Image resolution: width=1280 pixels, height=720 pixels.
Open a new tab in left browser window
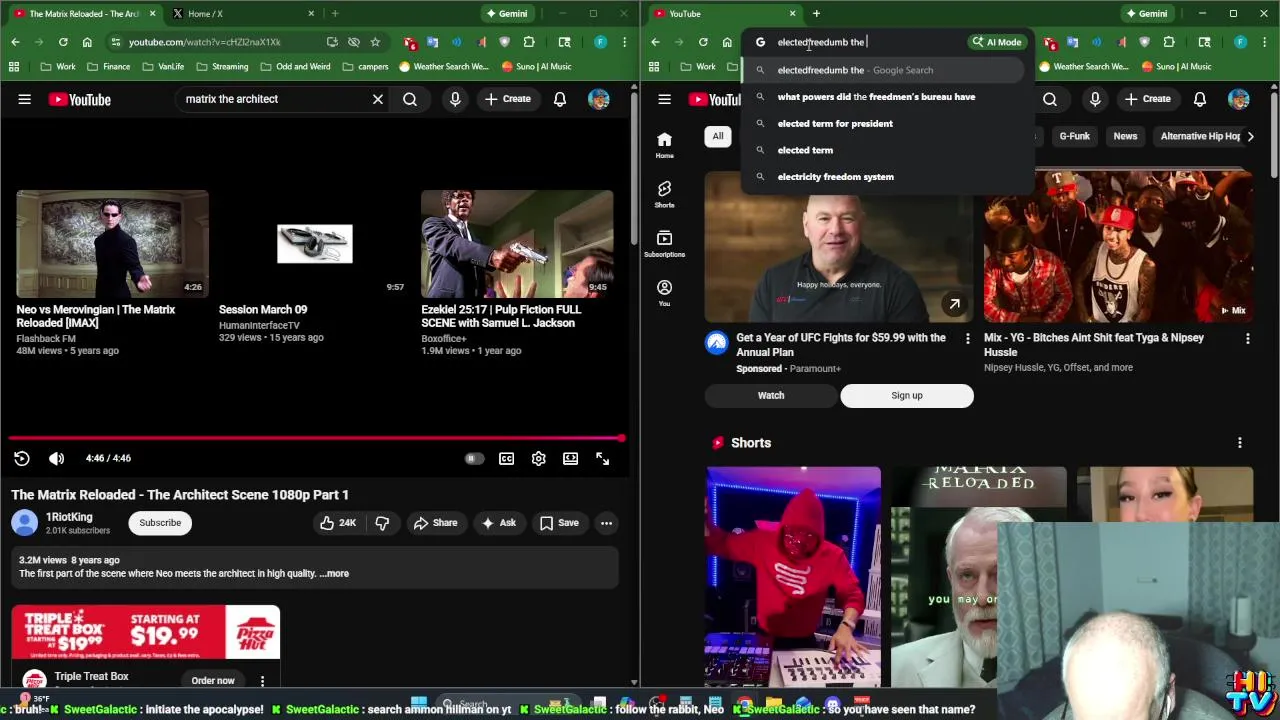pos(335,14)
